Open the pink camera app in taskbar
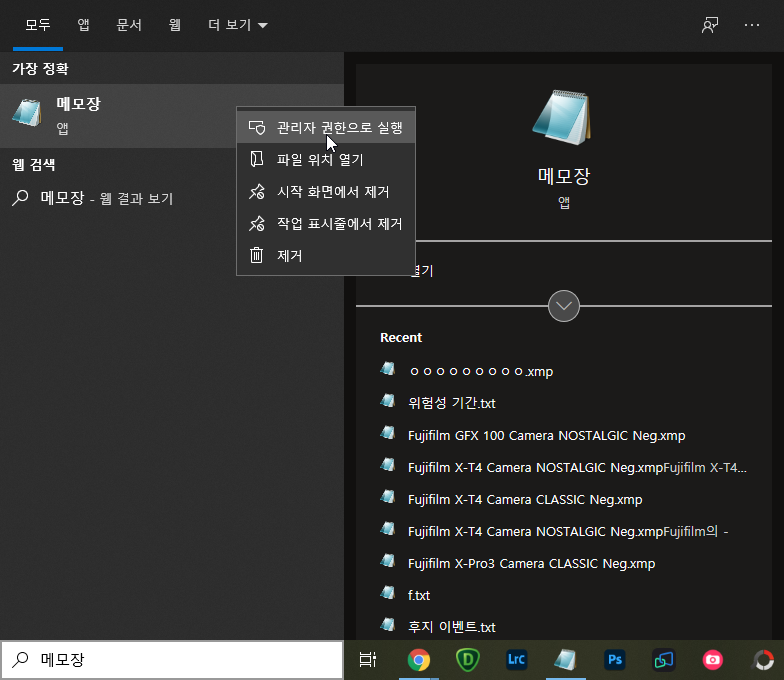The width and height of the screenshot is (784, 680). coord(712,660)
